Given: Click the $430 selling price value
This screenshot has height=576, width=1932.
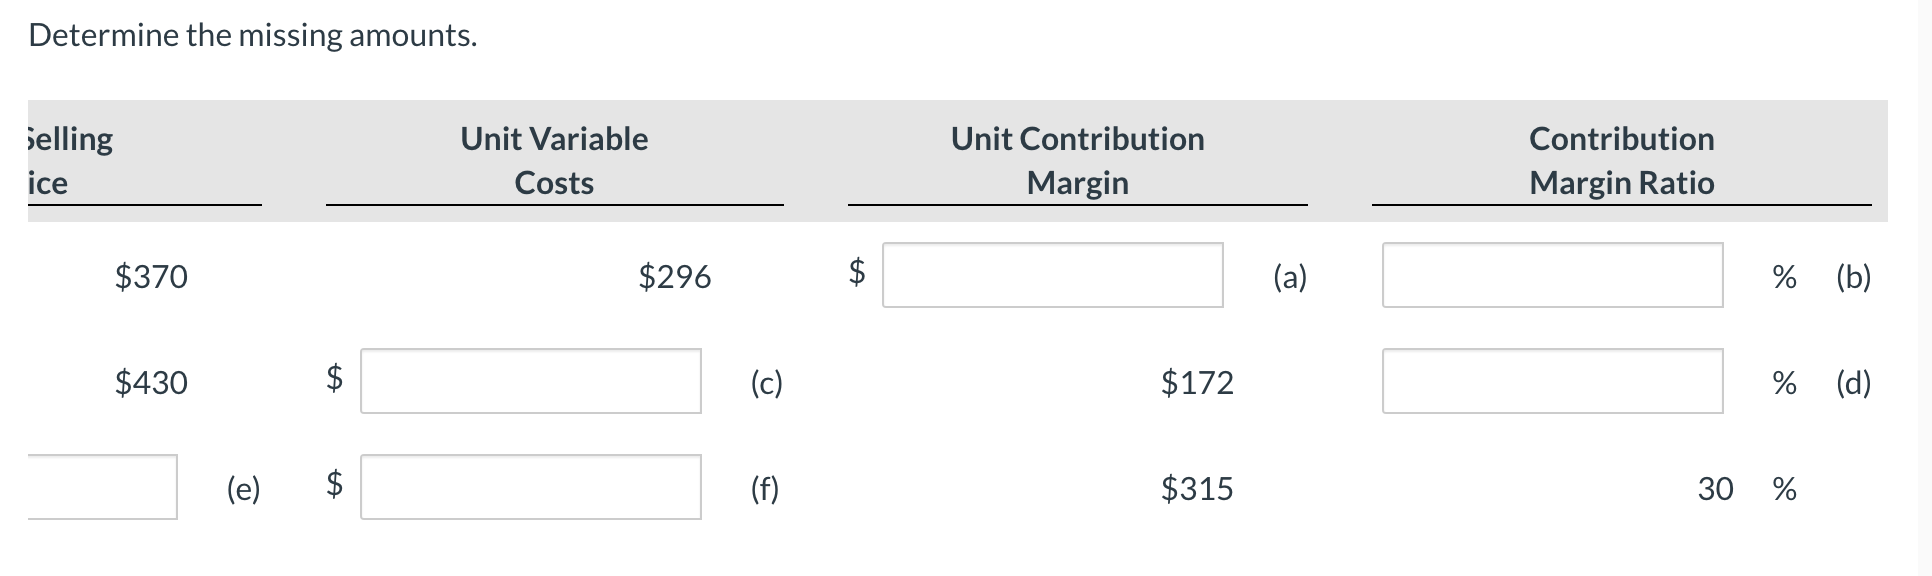Looking at the screenshot, I should pos(151,382).
